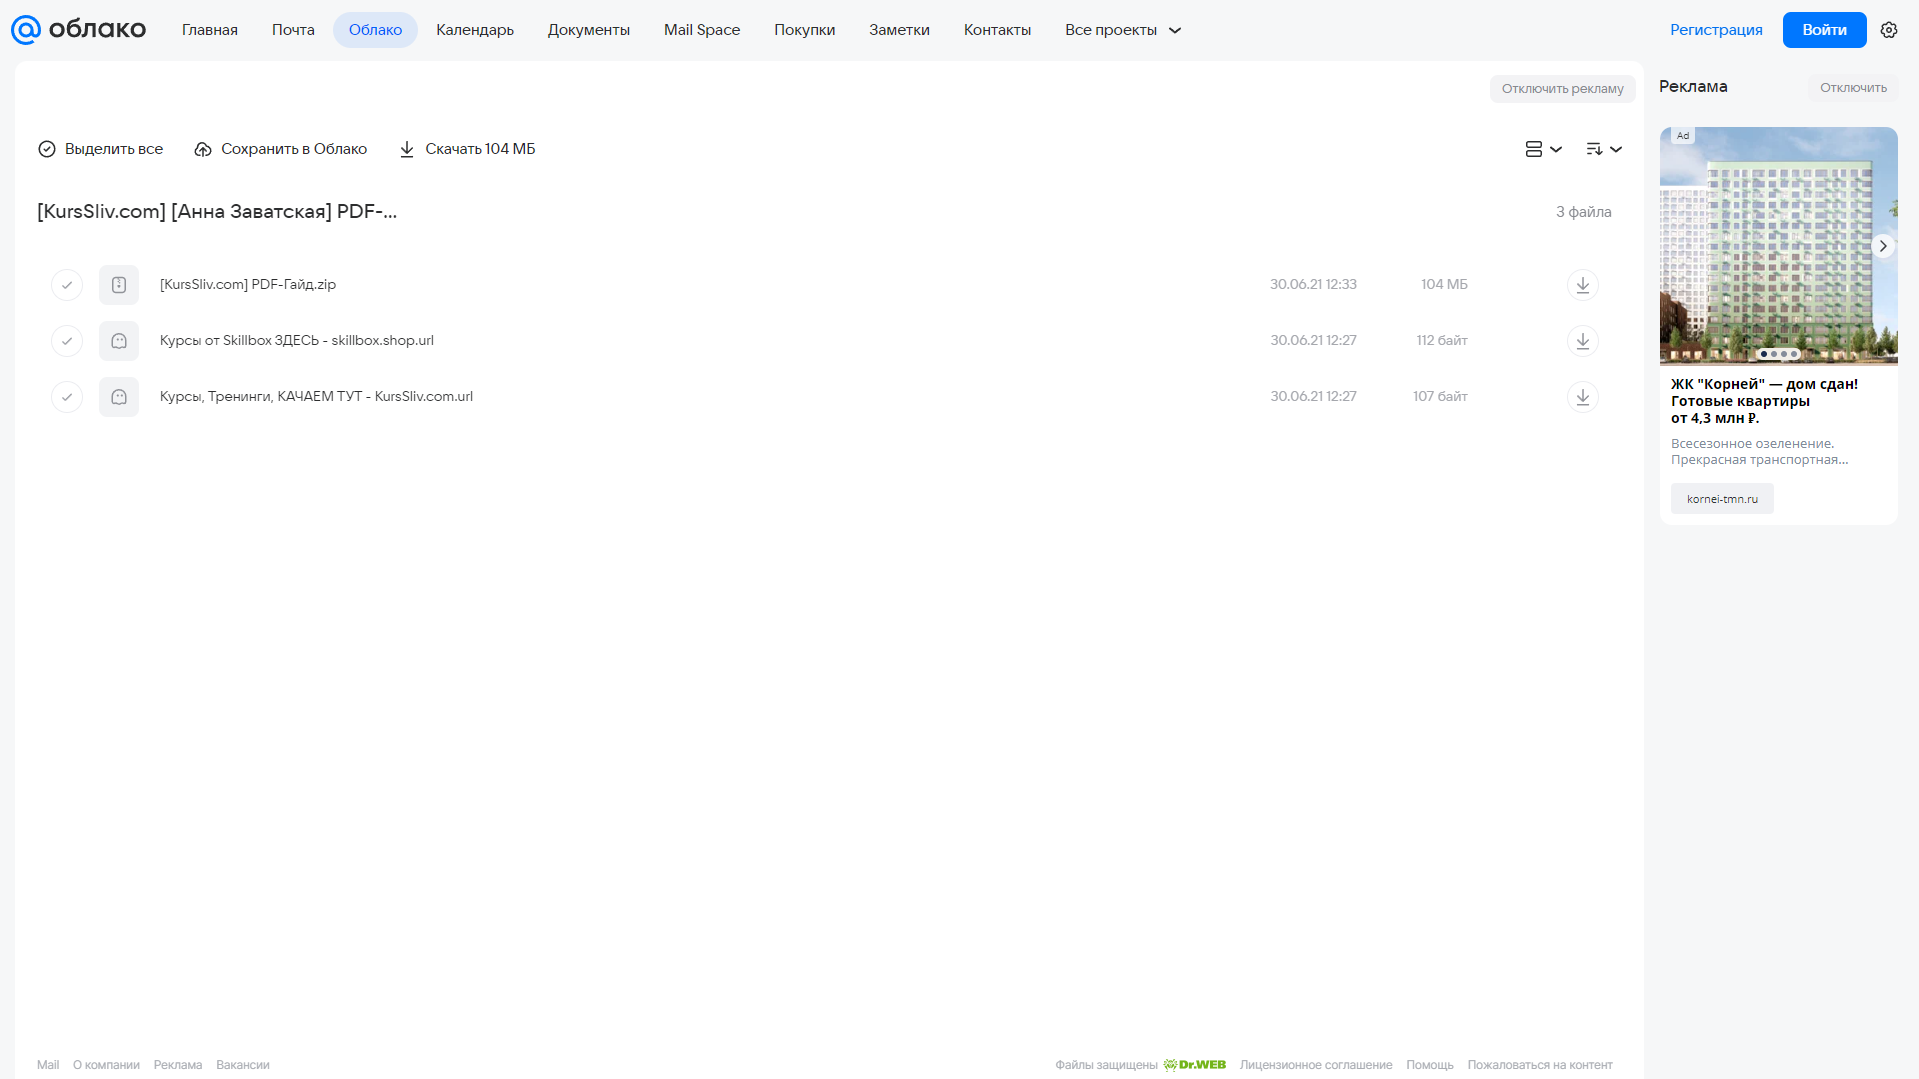
Task: Tick the checkbox for PDF-Гайд.zip
Action: (67, 285)
